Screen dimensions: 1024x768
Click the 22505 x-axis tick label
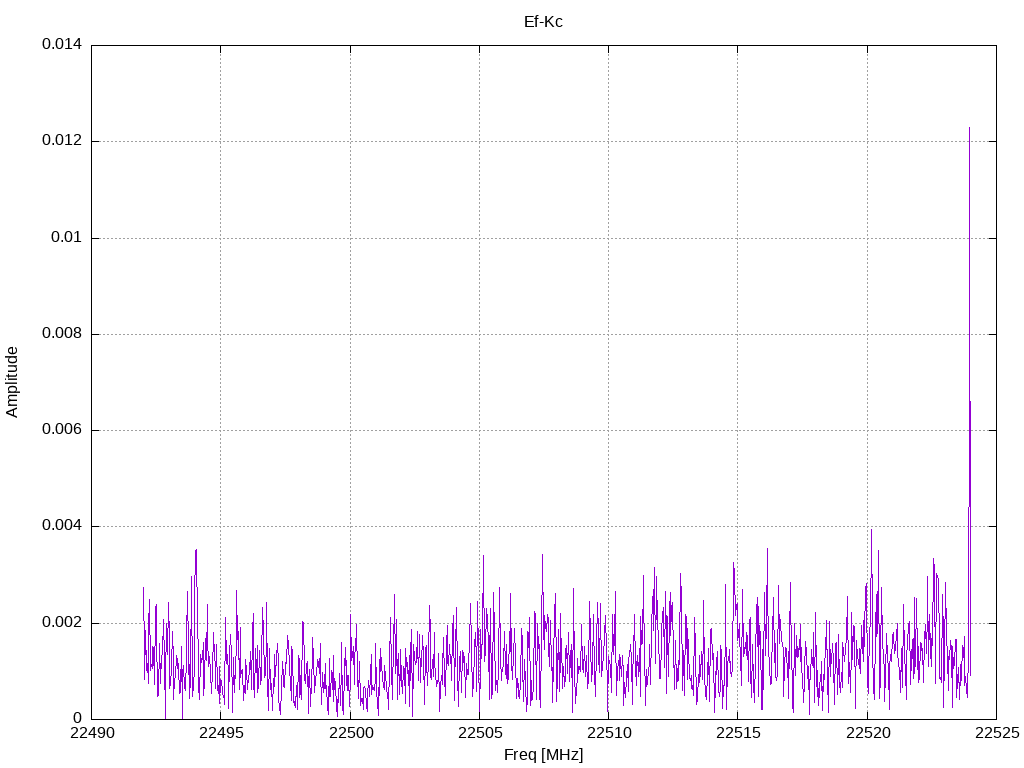click(480, 733)
